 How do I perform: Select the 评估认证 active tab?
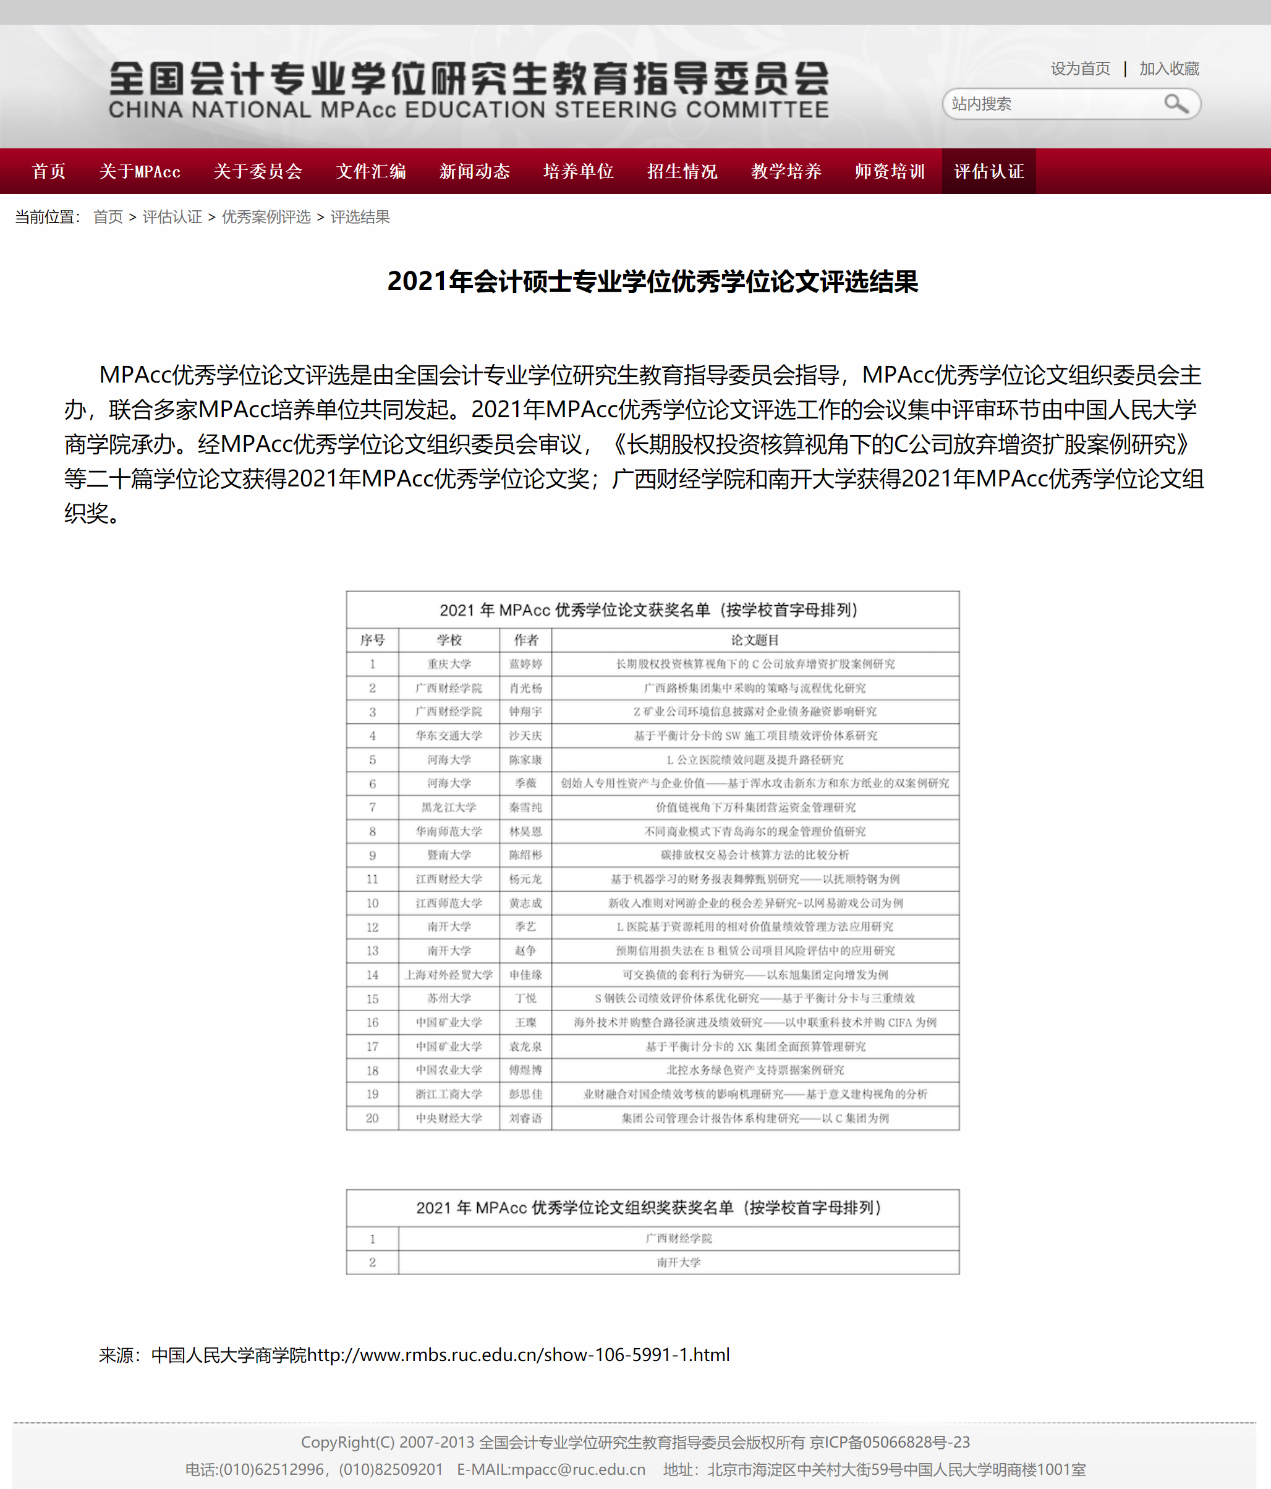pos(989,171)
